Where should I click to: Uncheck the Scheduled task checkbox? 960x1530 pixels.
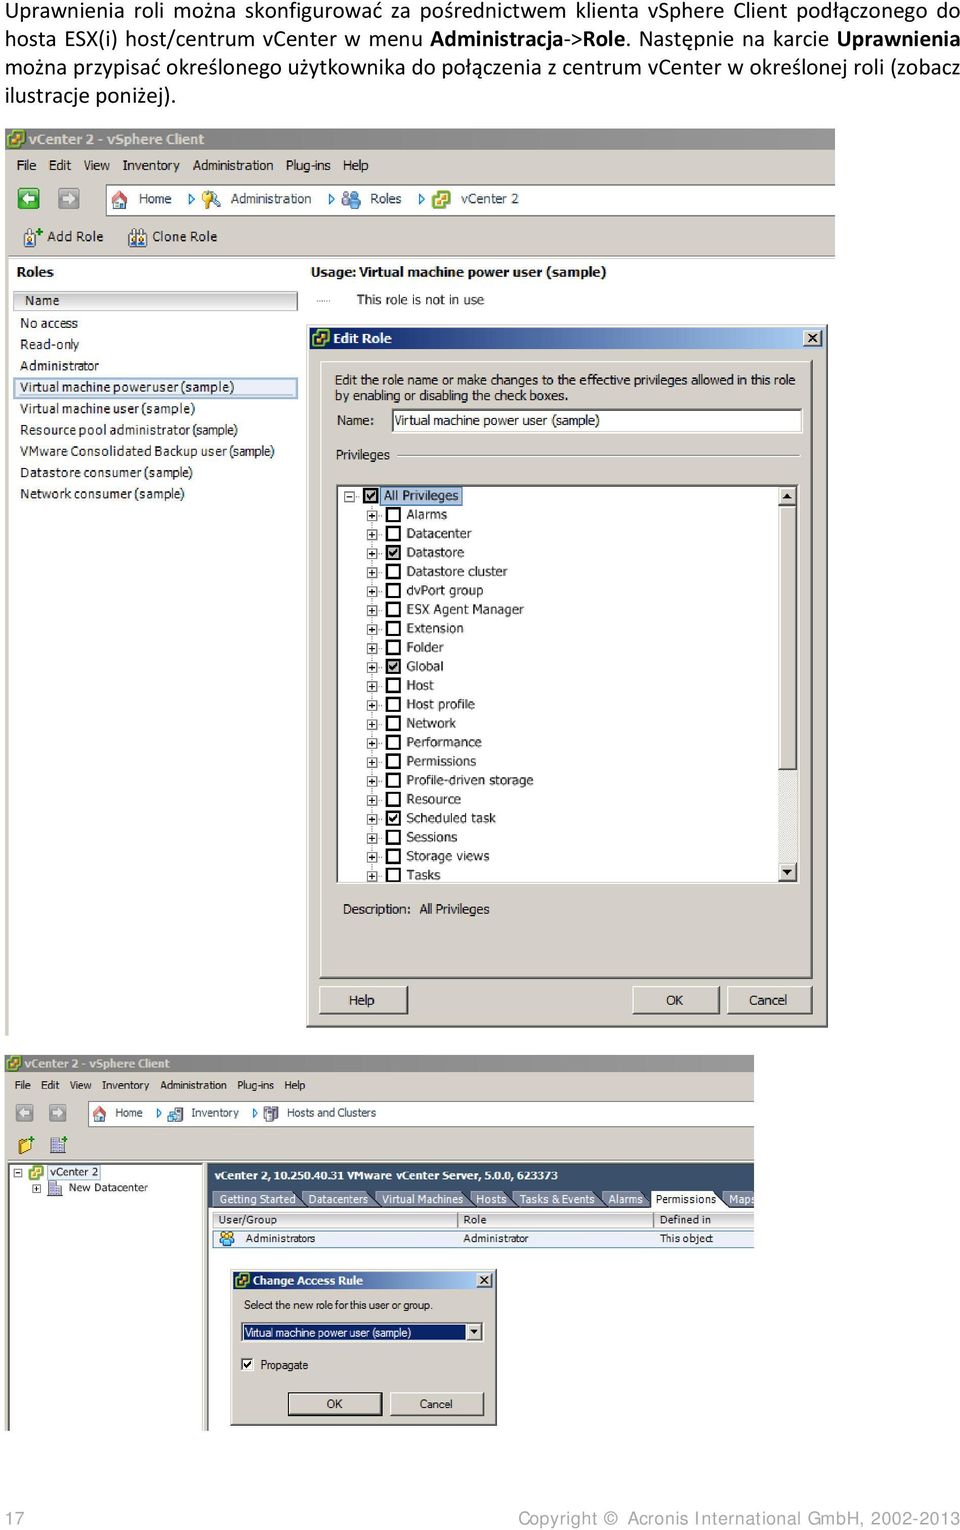pos(393,819)
